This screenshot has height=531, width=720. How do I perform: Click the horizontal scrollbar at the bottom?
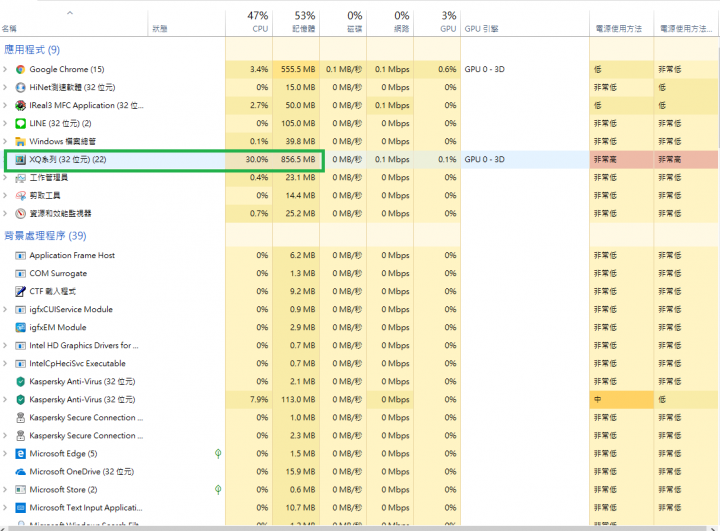[x=360, y=528]
